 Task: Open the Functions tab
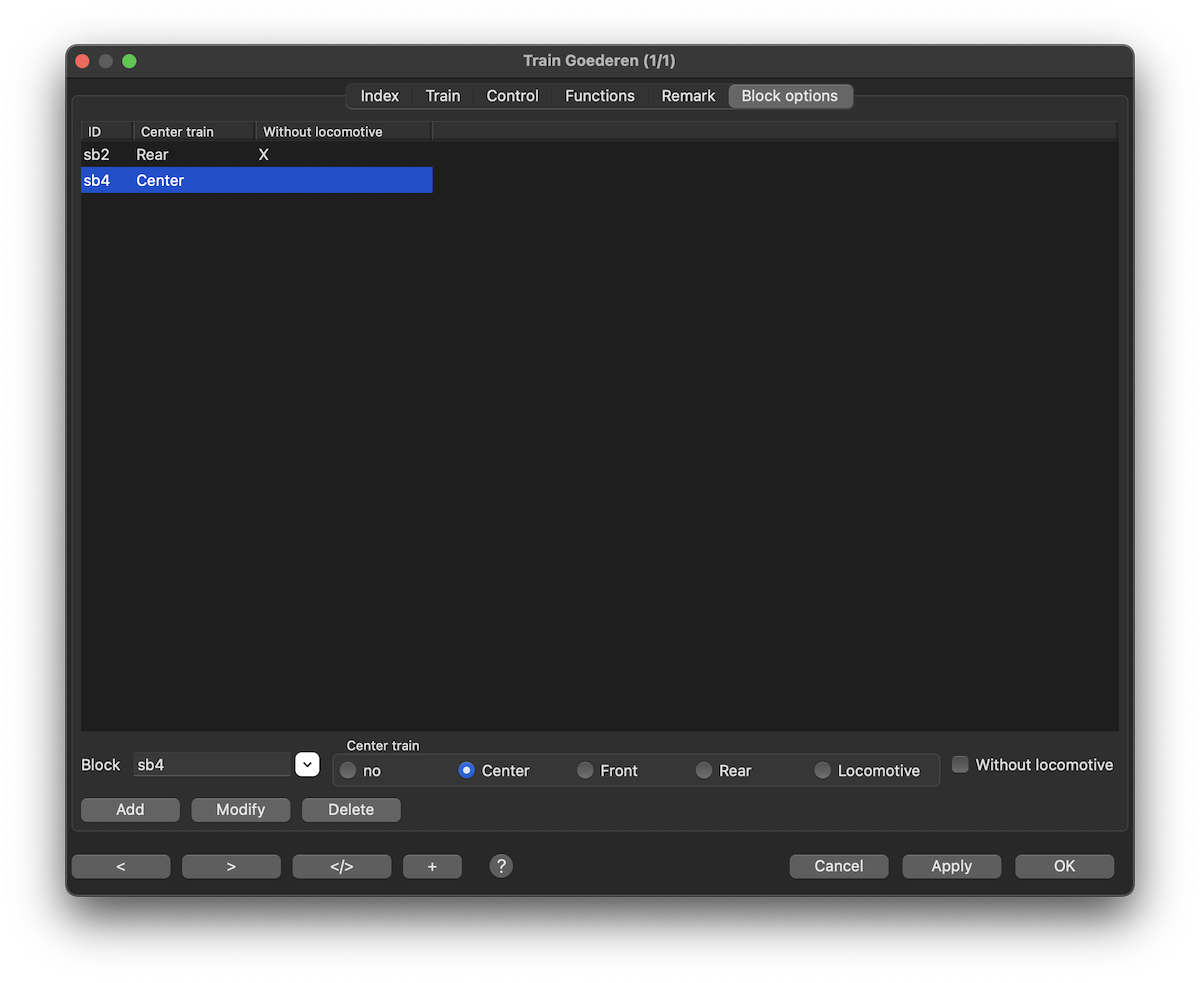point(599,96)
